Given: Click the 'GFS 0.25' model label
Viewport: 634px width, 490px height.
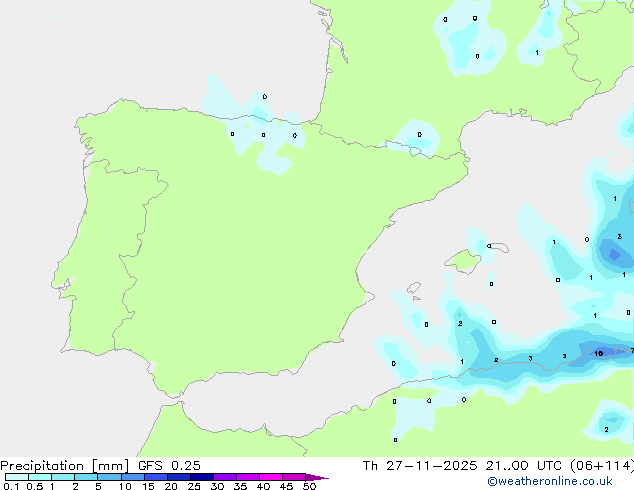Looking at the screenshot, I should pyautogui.click(x=169, y=466).
